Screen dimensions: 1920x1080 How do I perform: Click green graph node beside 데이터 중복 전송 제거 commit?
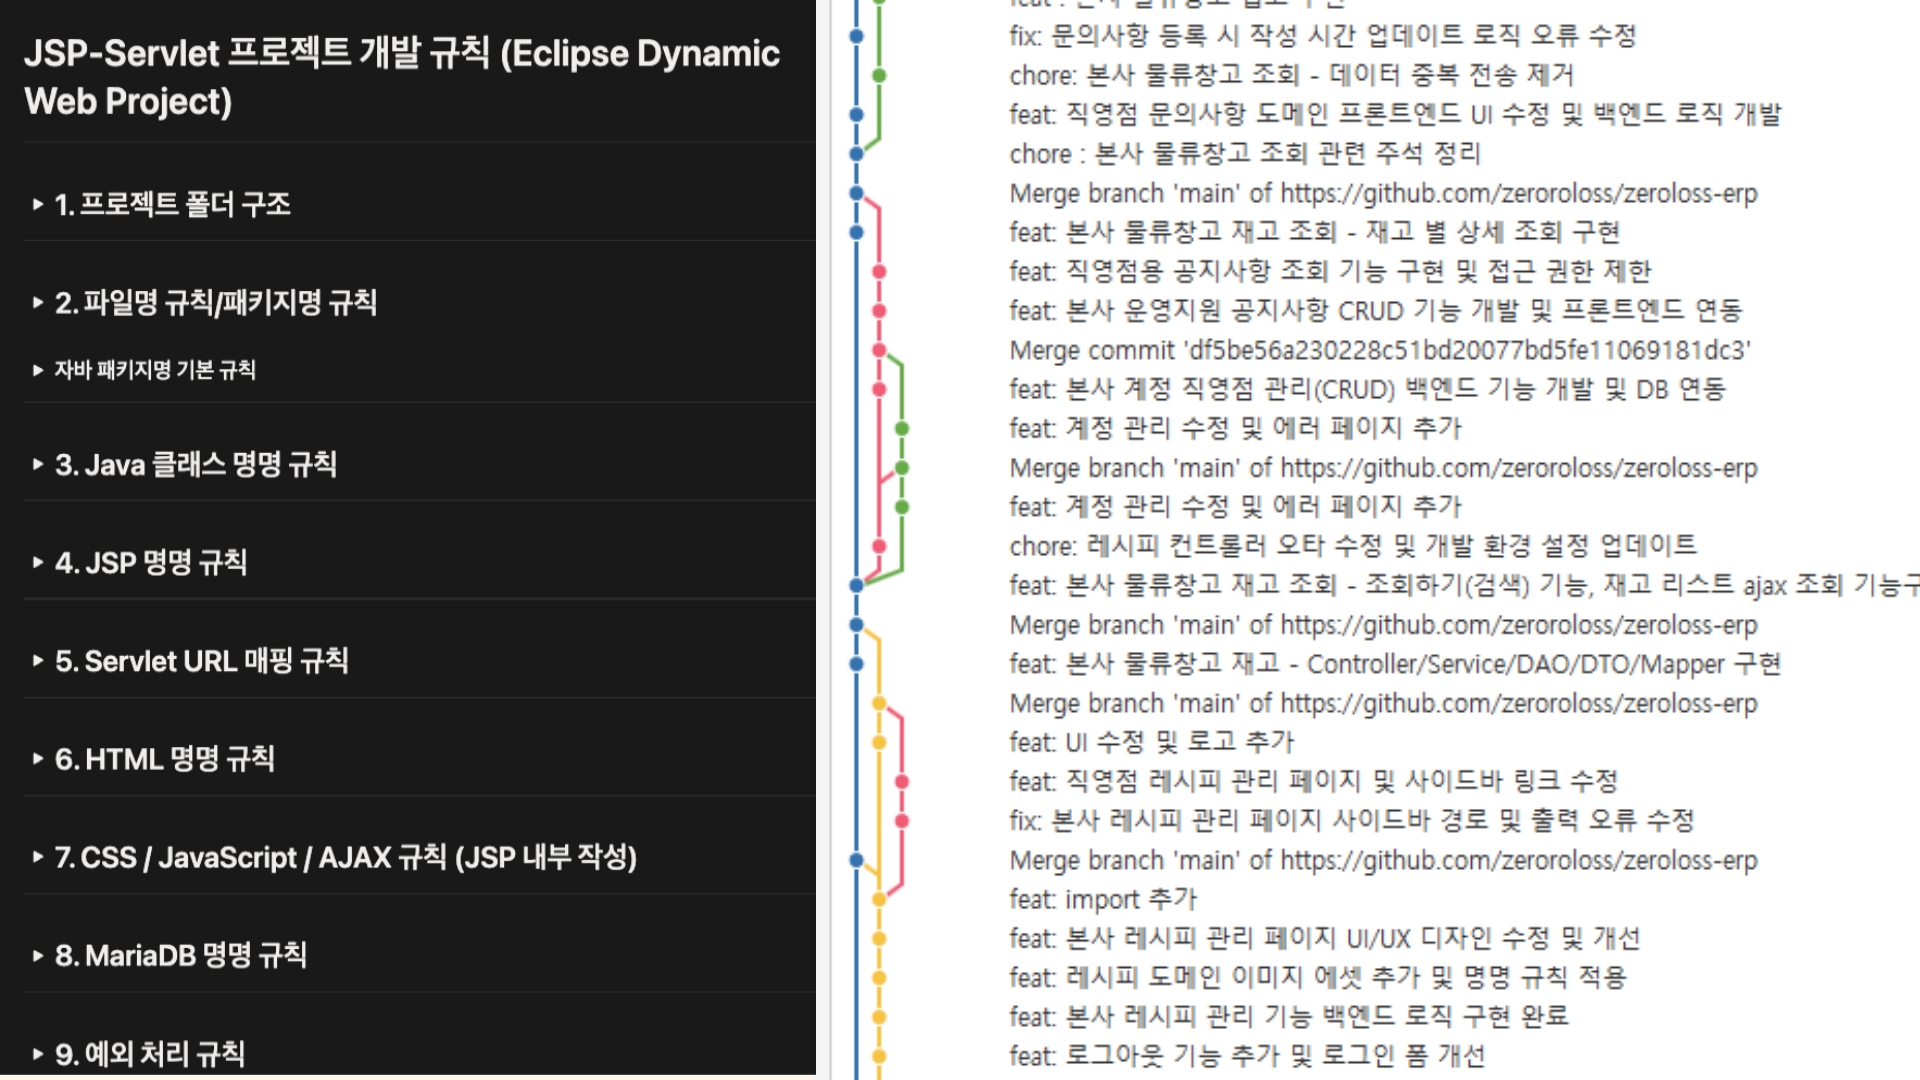879,75
